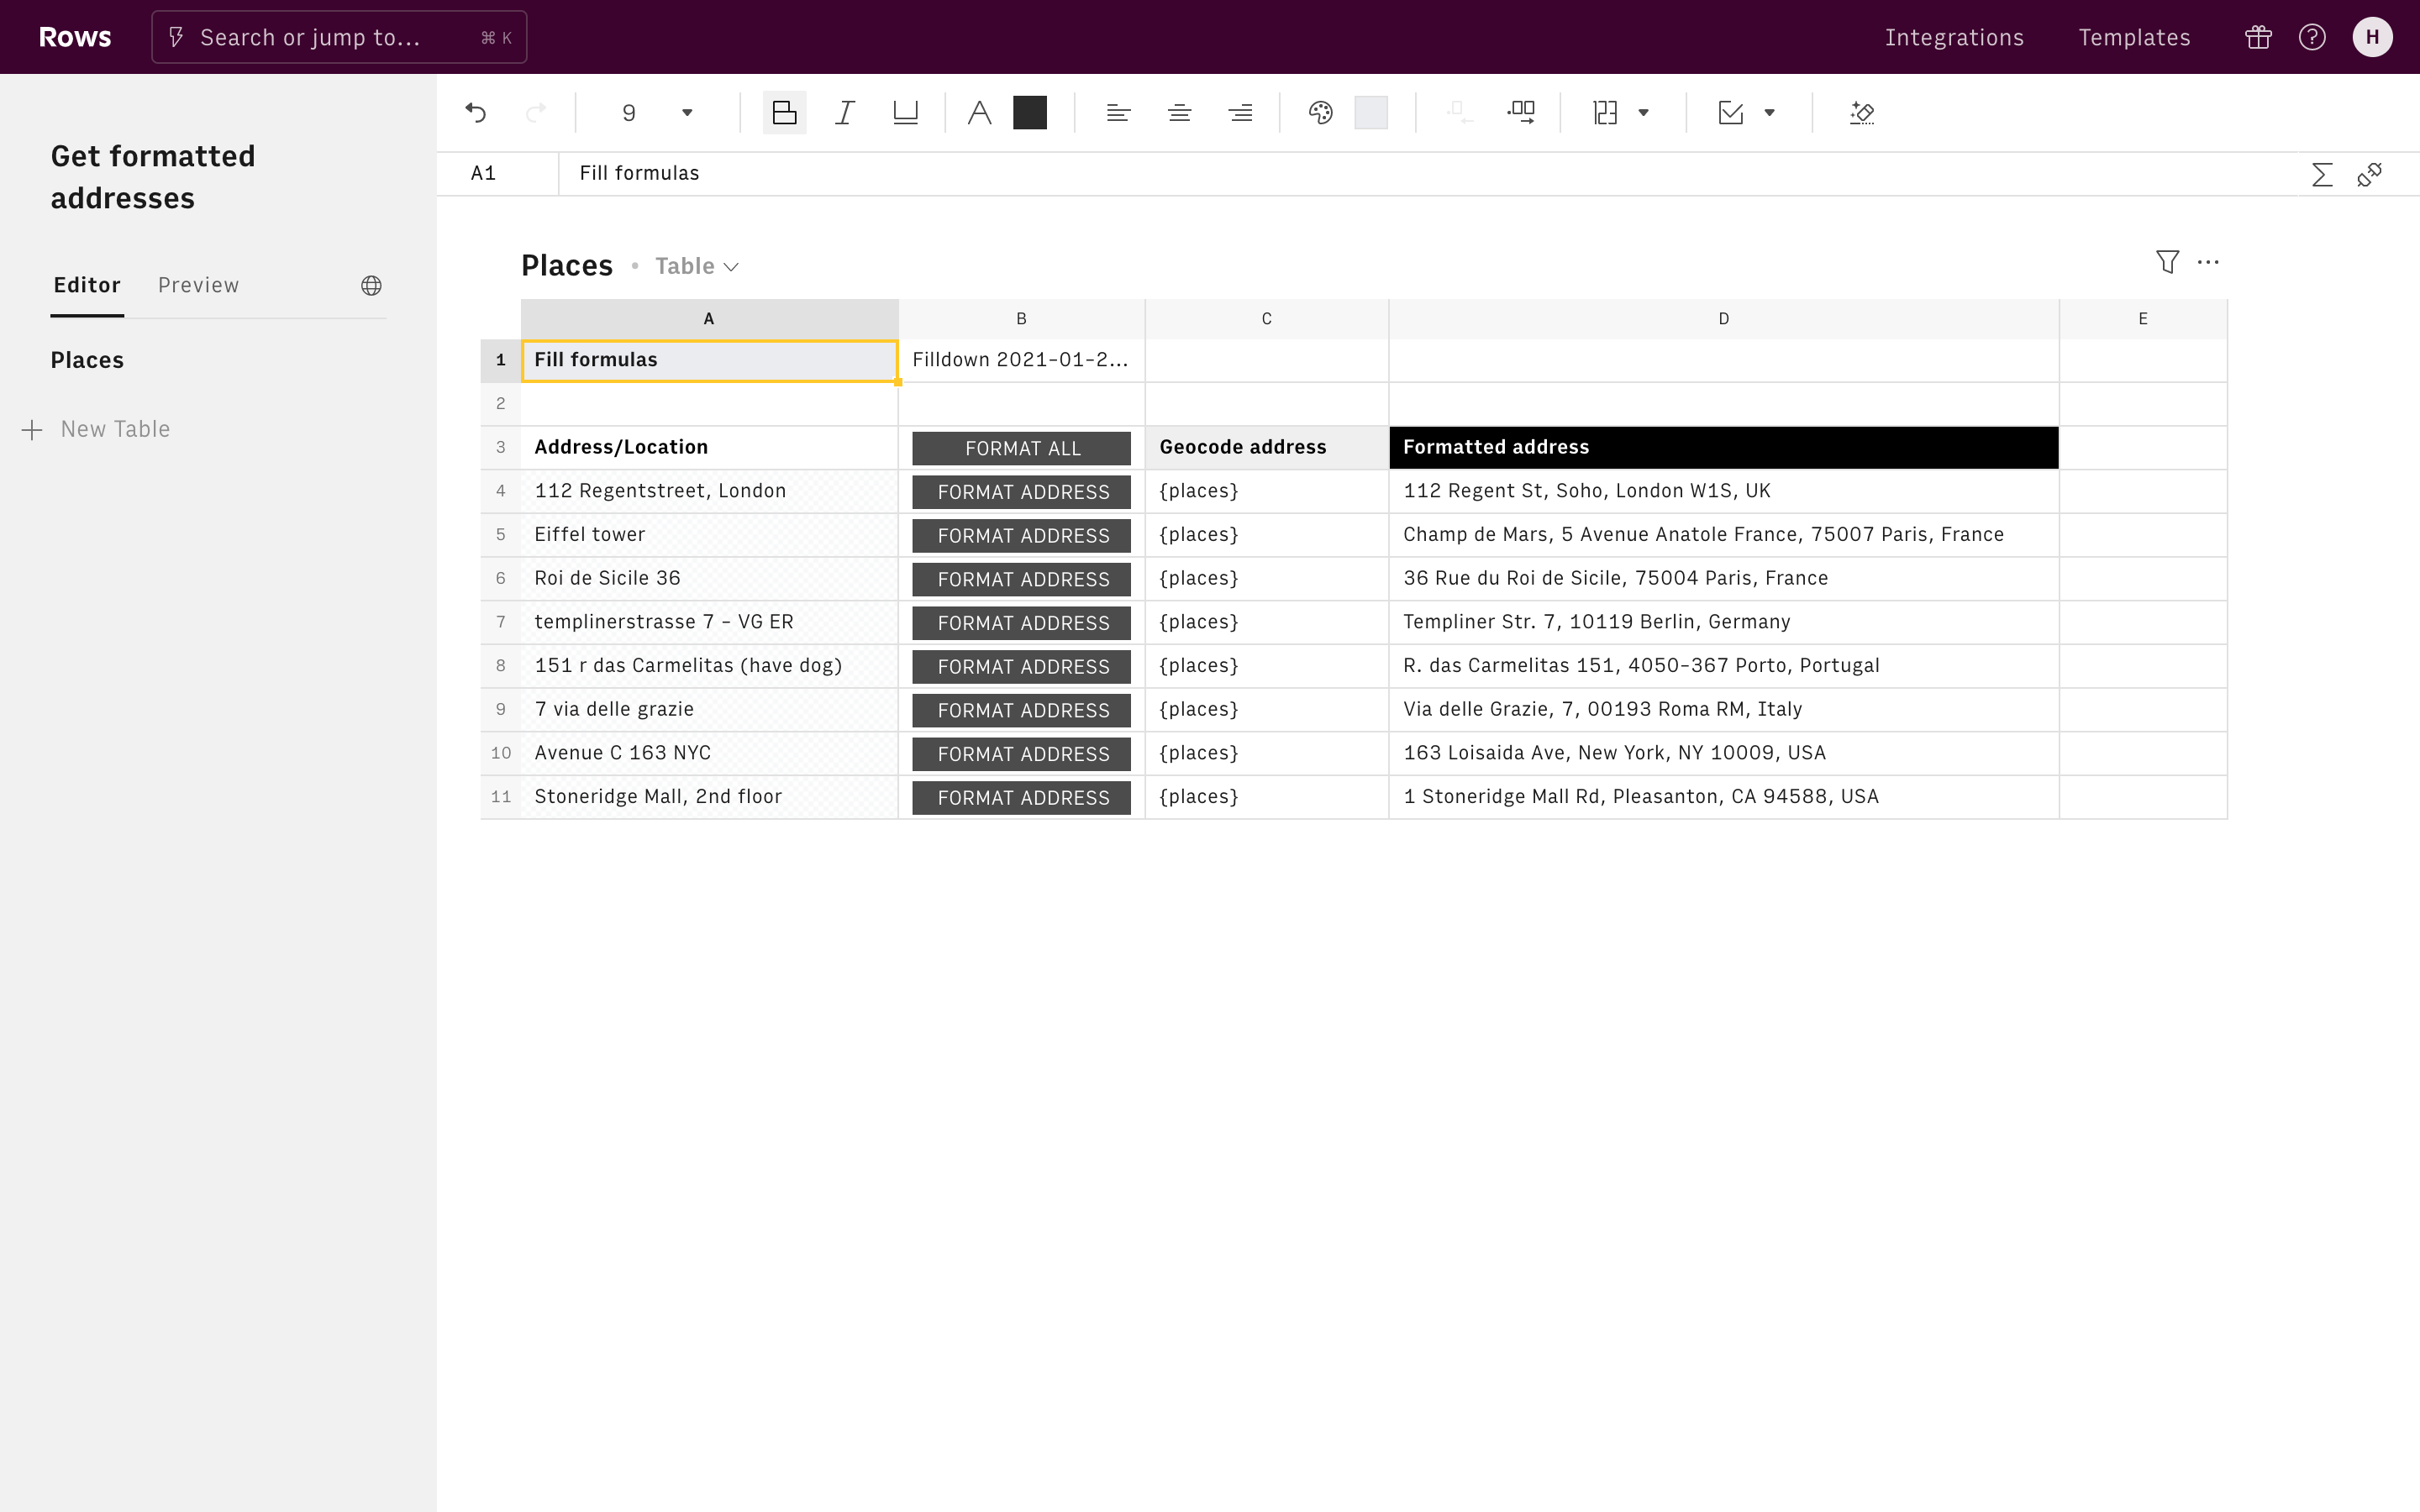Toggle underline text formatting
The image size is (2420, 1512).
tap(905, 113)
